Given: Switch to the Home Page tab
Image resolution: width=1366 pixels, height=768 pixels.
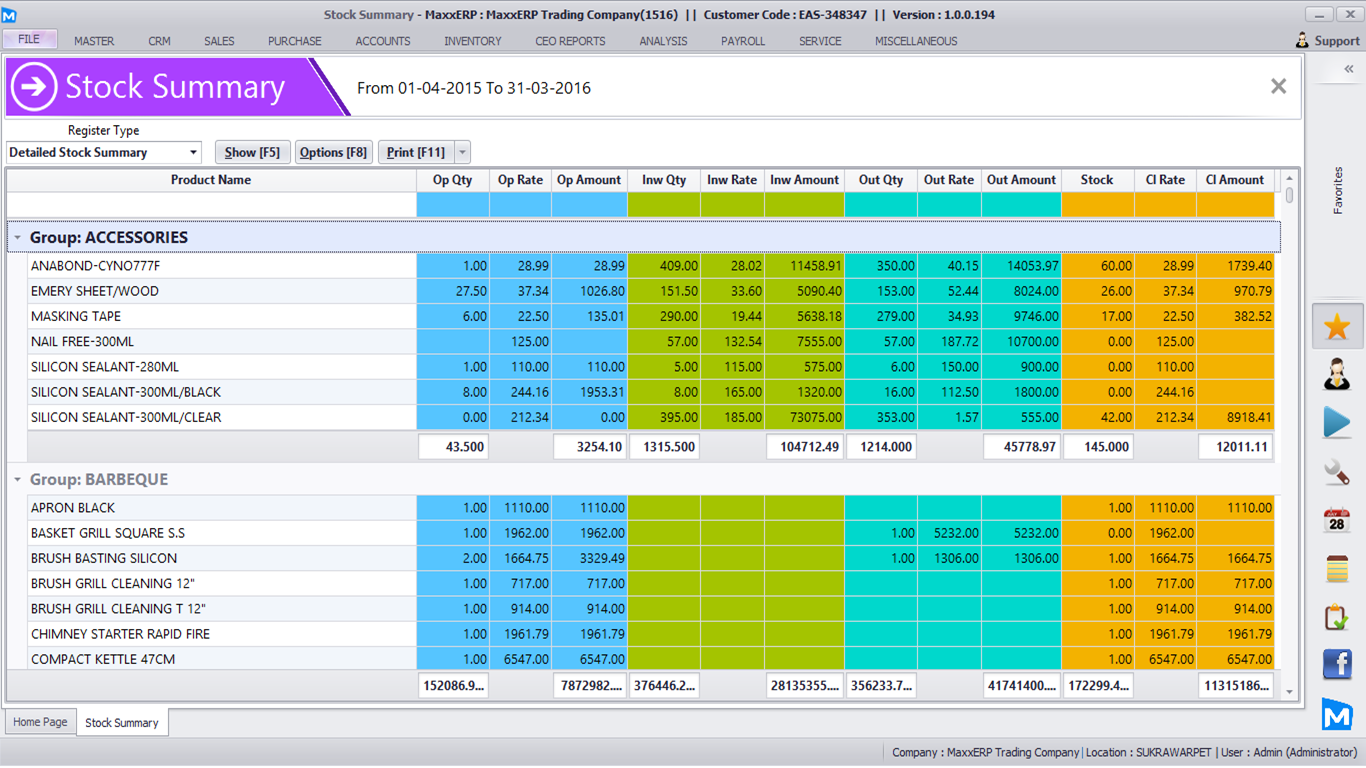Looking at the screenshot, I should tap(41, 722).
